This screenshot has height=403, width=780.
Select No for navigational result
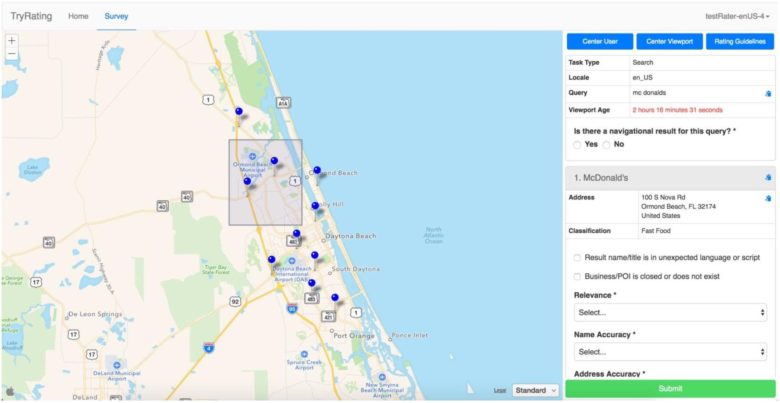click(607, 145)
